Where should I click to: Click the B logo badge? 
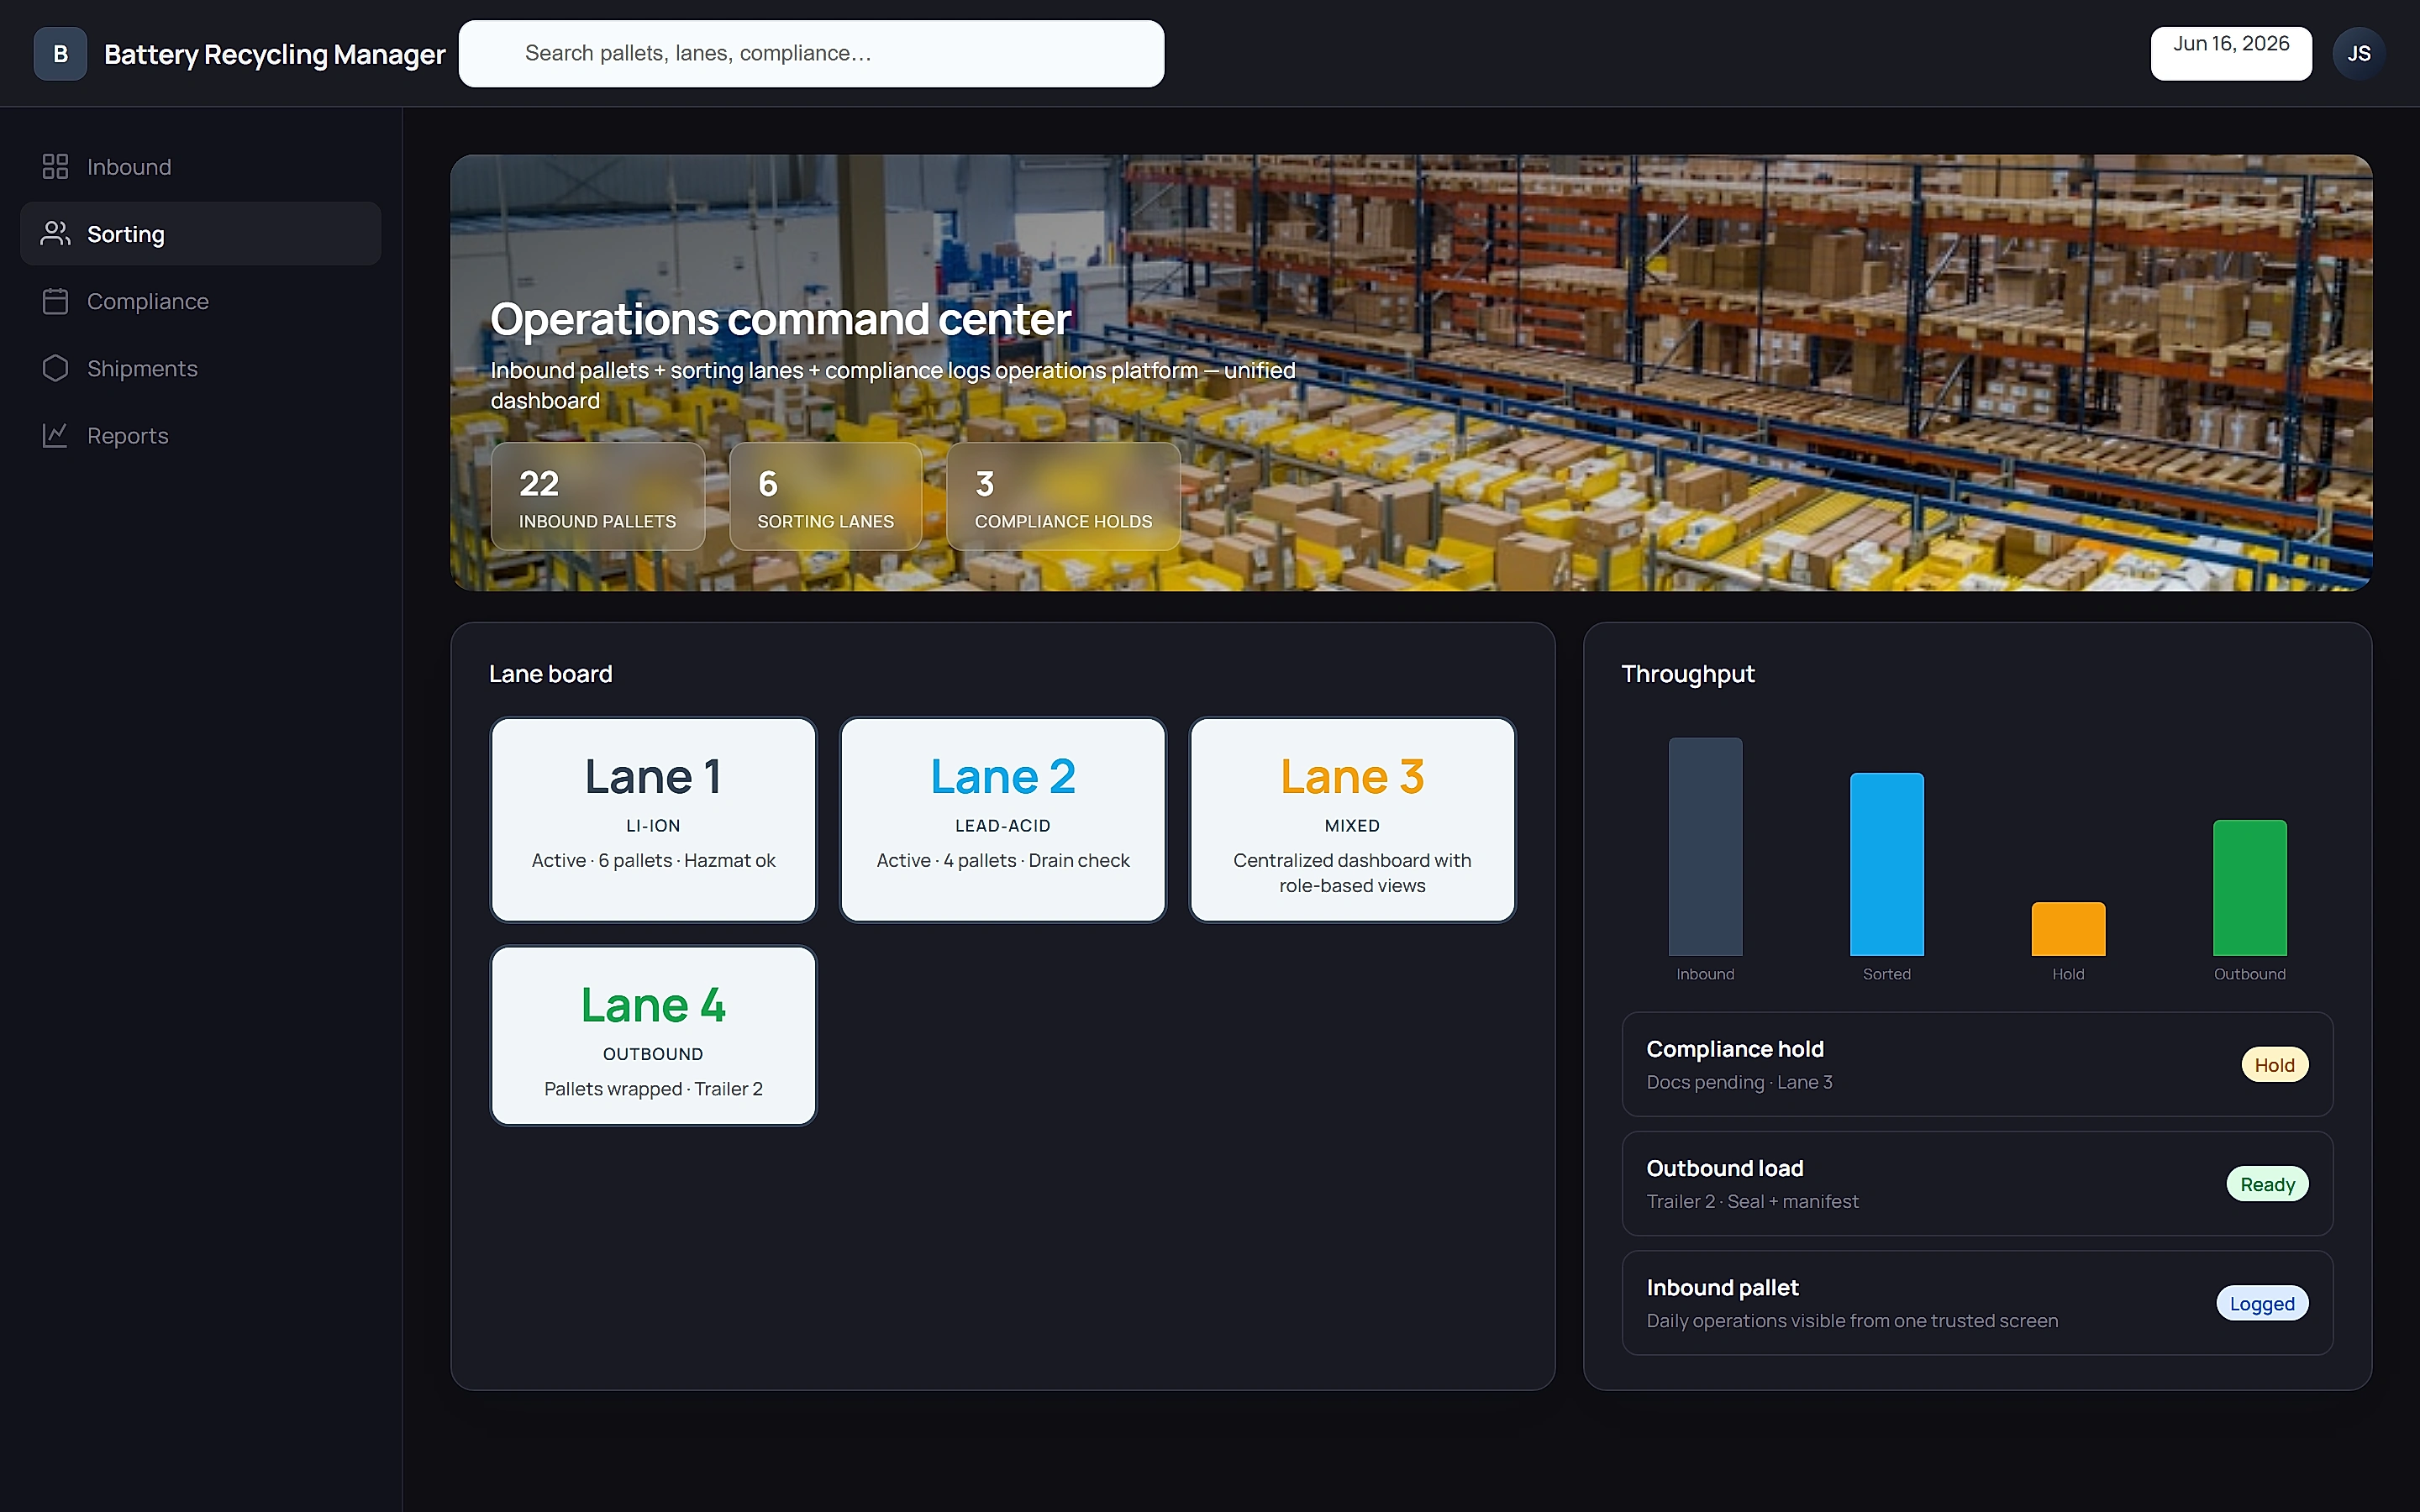pyautogui.click(x=60, y=53)
